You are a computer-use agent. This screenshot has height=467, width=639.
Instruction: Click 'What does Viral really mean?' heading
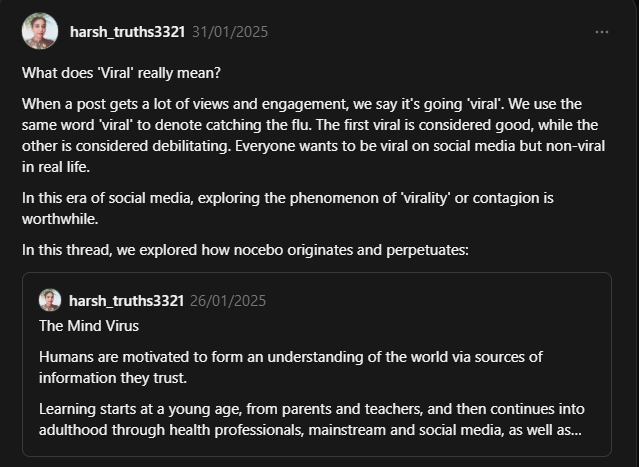click(x=121, y=73)
